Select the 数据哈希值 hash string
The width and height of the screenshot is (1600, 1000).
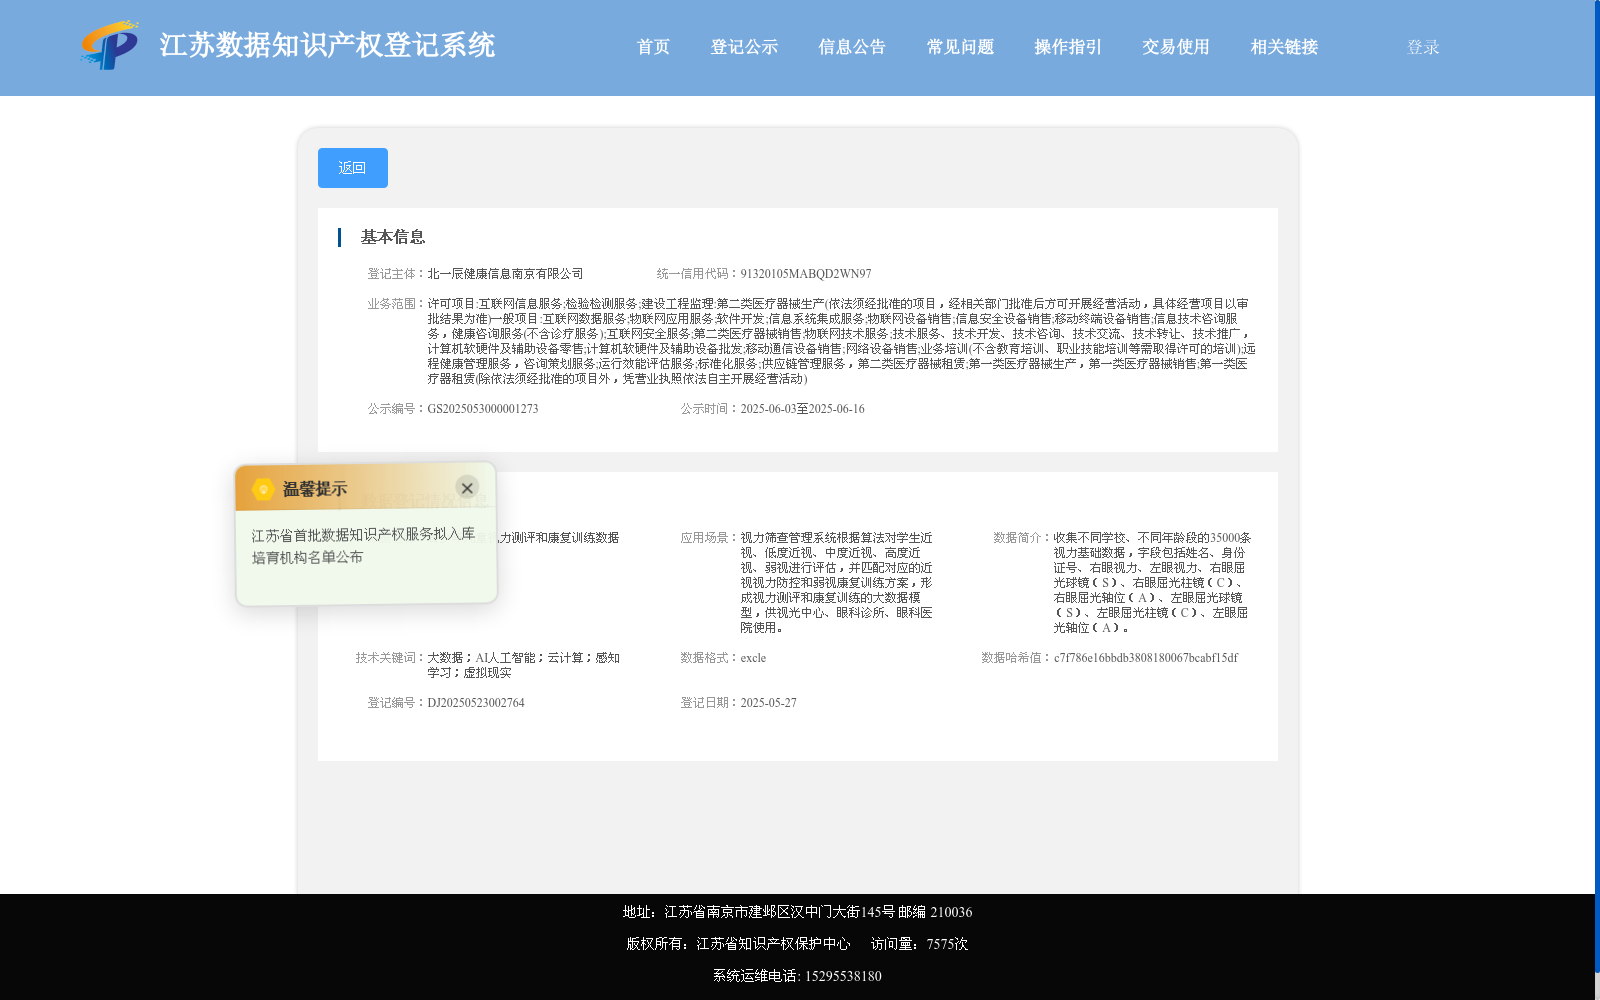pos(1146,657)
